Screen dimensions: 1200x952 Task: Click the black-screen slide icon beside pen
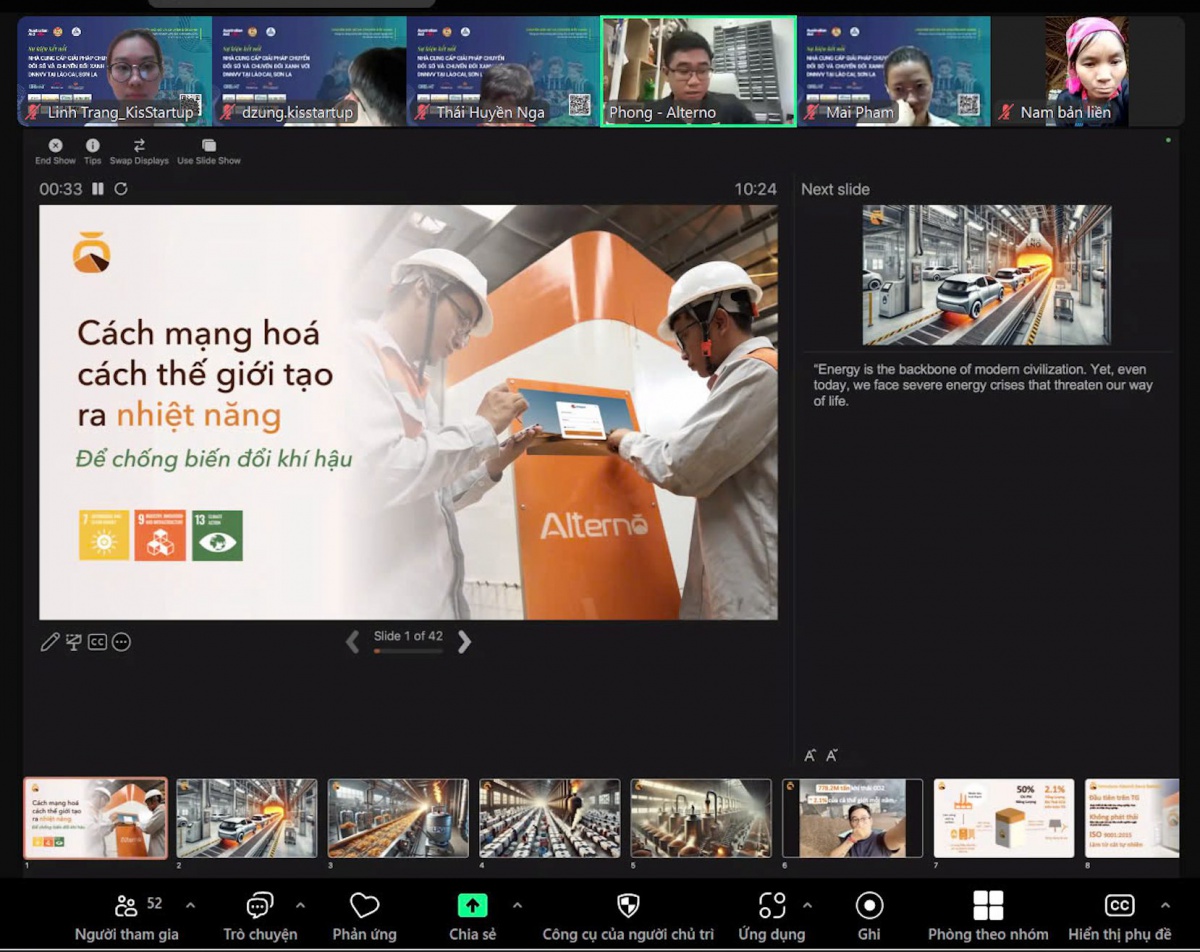(74, 642)
